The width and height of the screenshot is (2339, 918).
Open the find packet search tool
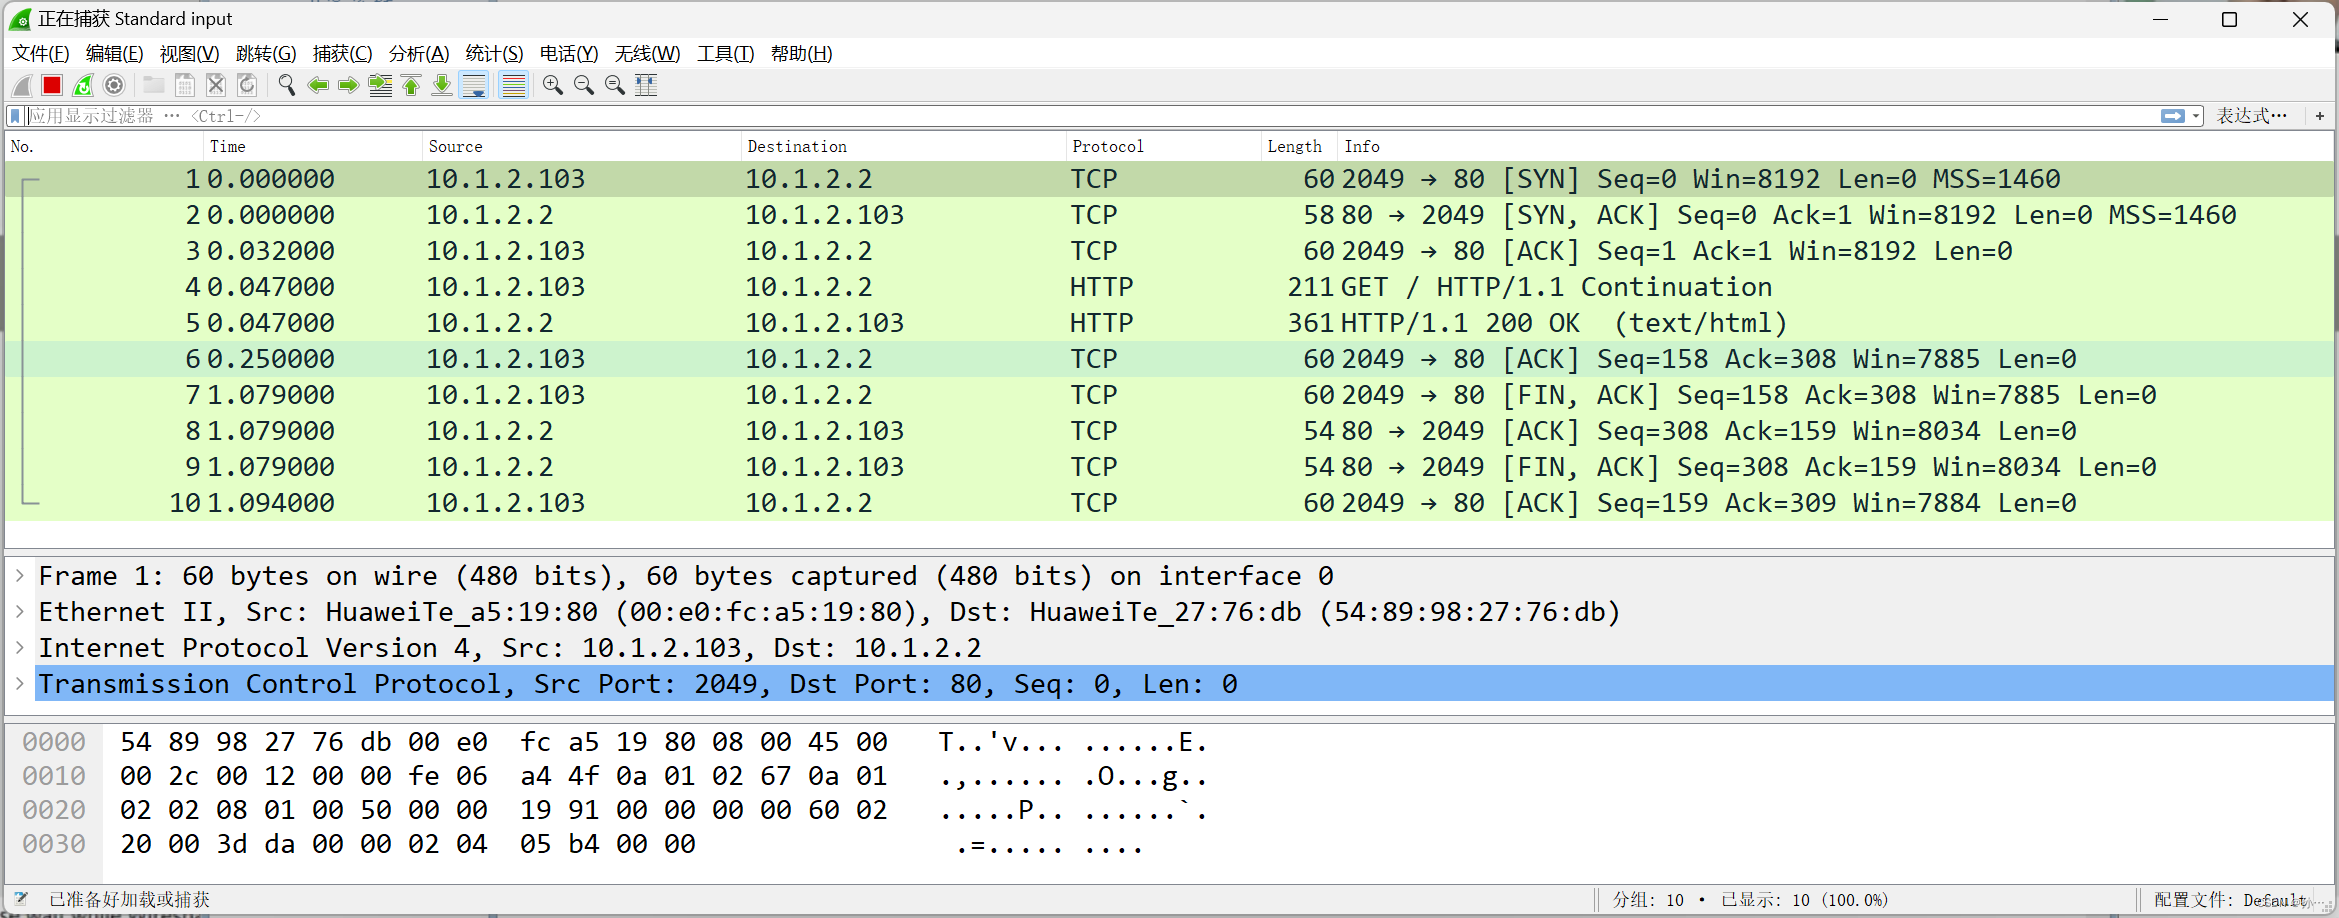287,85
